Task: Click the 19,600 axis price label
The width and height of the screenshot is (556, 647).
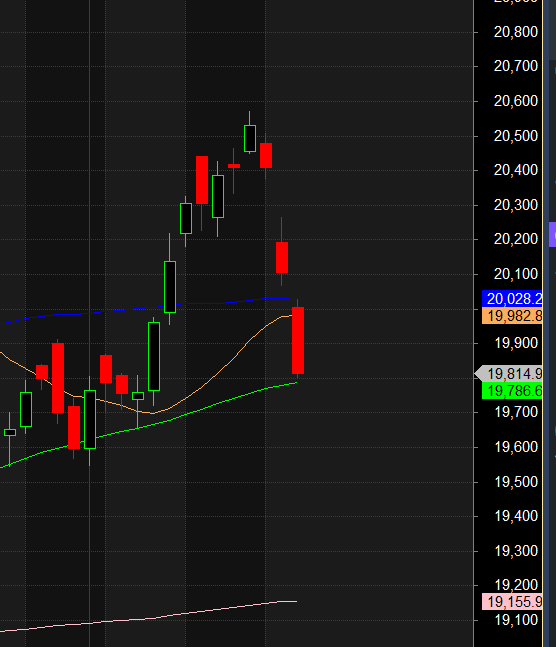Action: click(x=516, y=447)
